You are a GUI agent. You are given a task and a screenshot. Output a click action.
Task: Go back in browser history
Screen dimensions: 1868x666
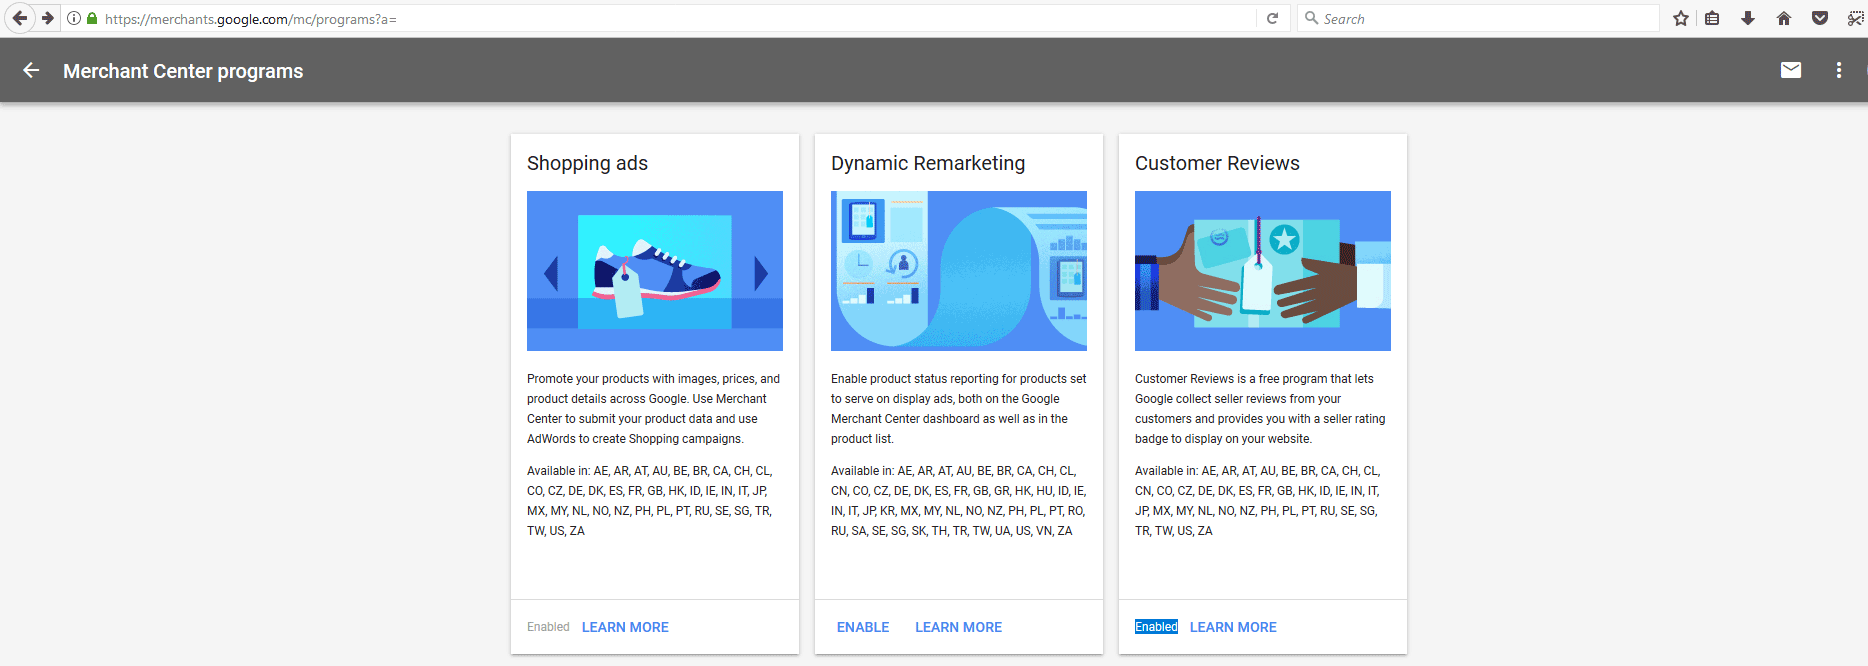tap(19, 18)
